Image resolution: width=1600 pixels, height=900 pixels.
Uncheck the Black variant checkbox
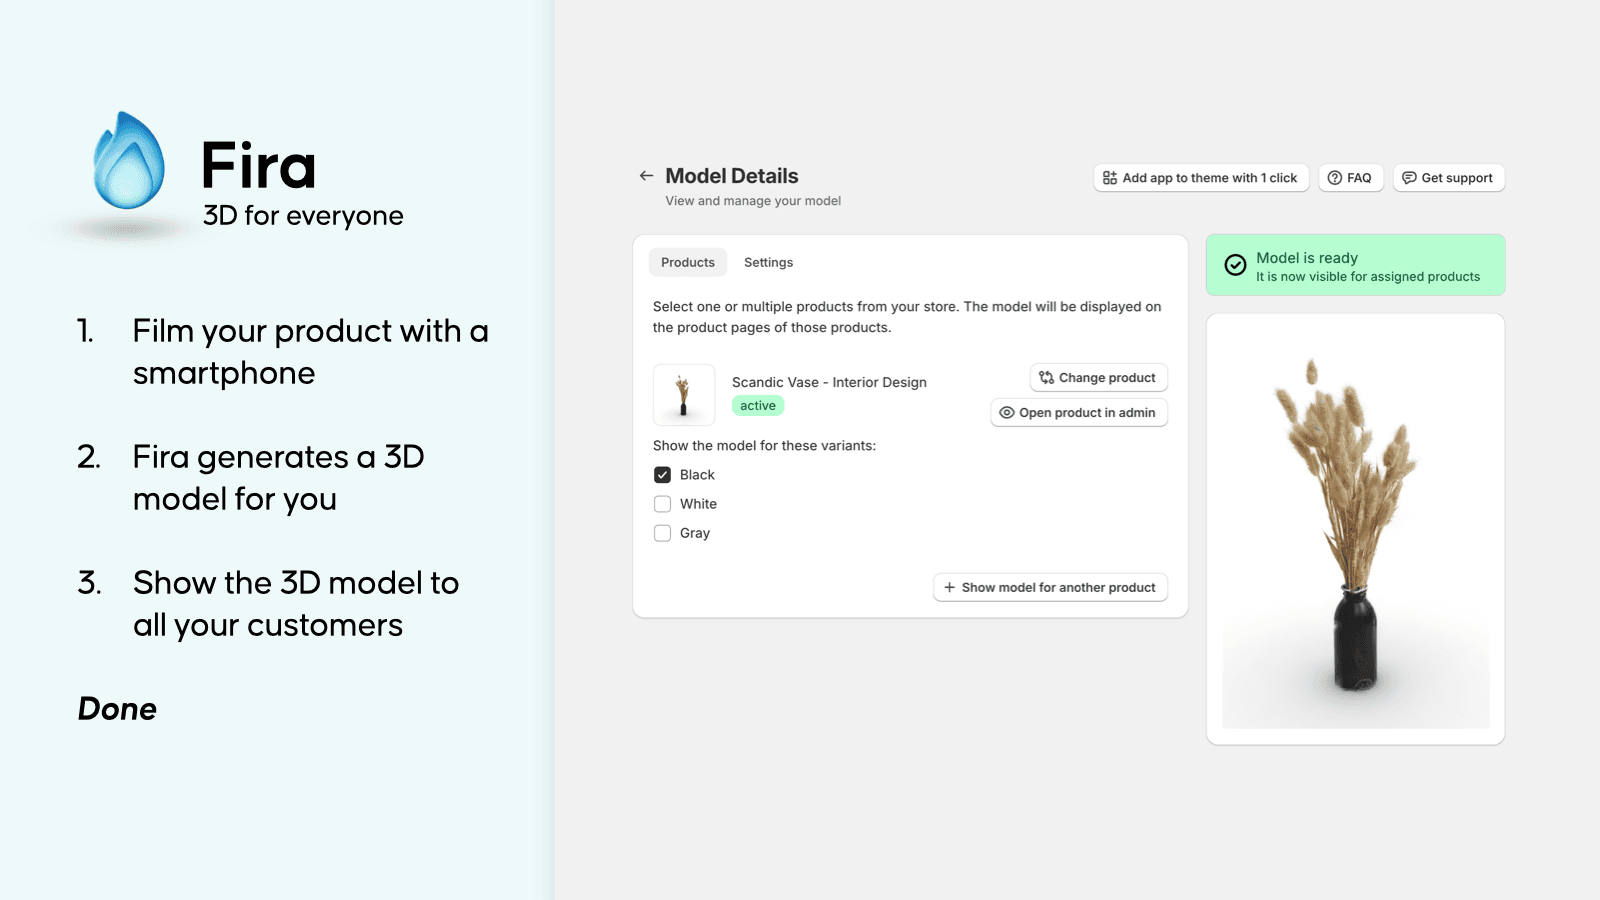coord(662,474)
